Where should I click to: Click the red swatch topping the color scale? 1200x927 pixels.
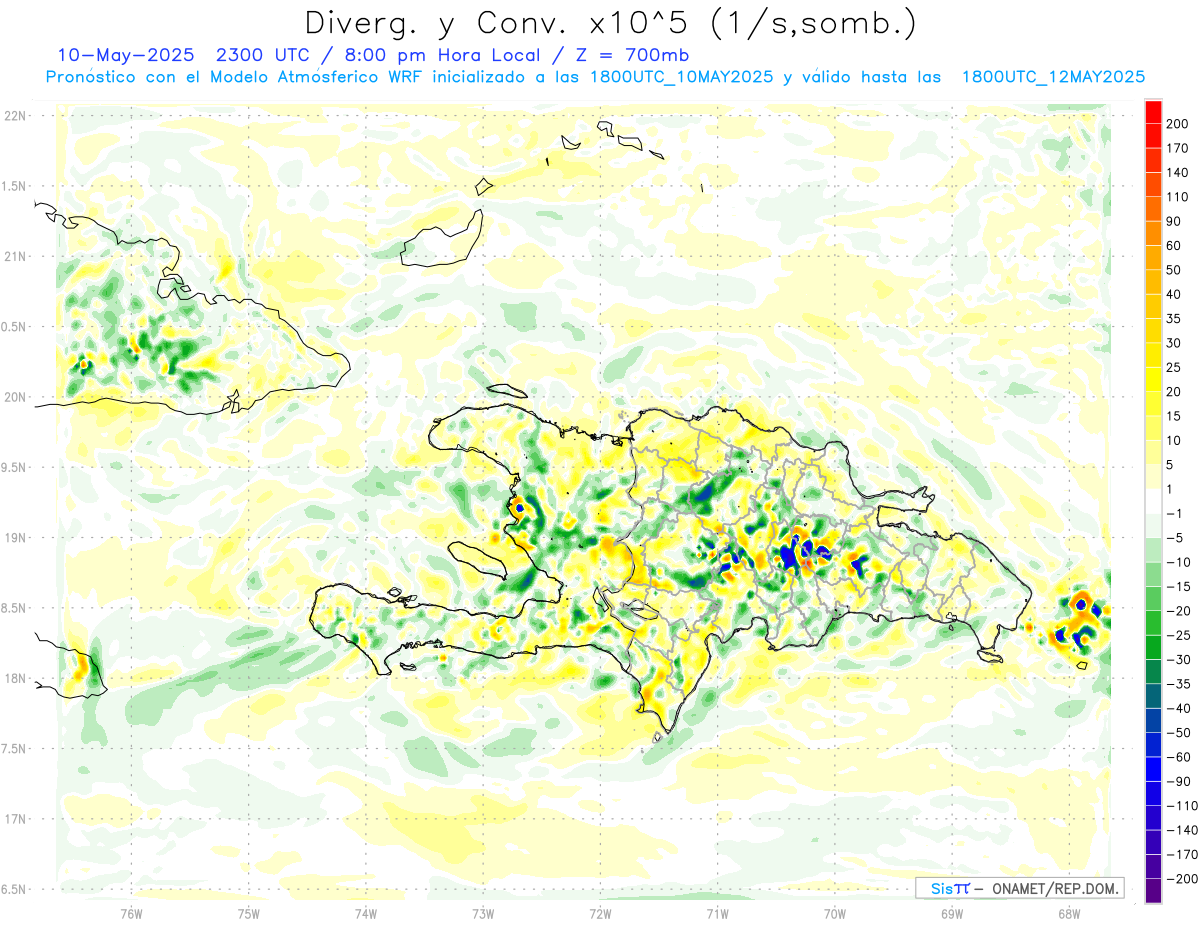1153,112
